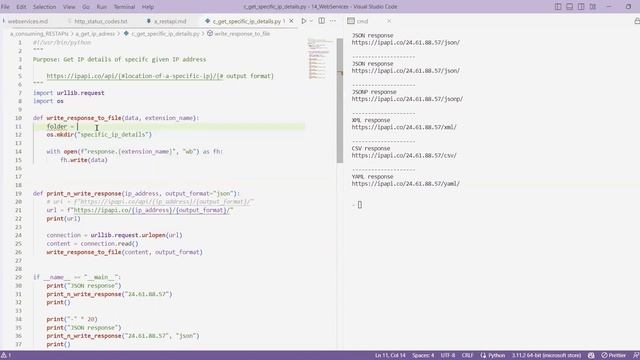Switch to the a_restapi.md tab
The width and height of the screenshot is (640, 360).
pos(170,21)
